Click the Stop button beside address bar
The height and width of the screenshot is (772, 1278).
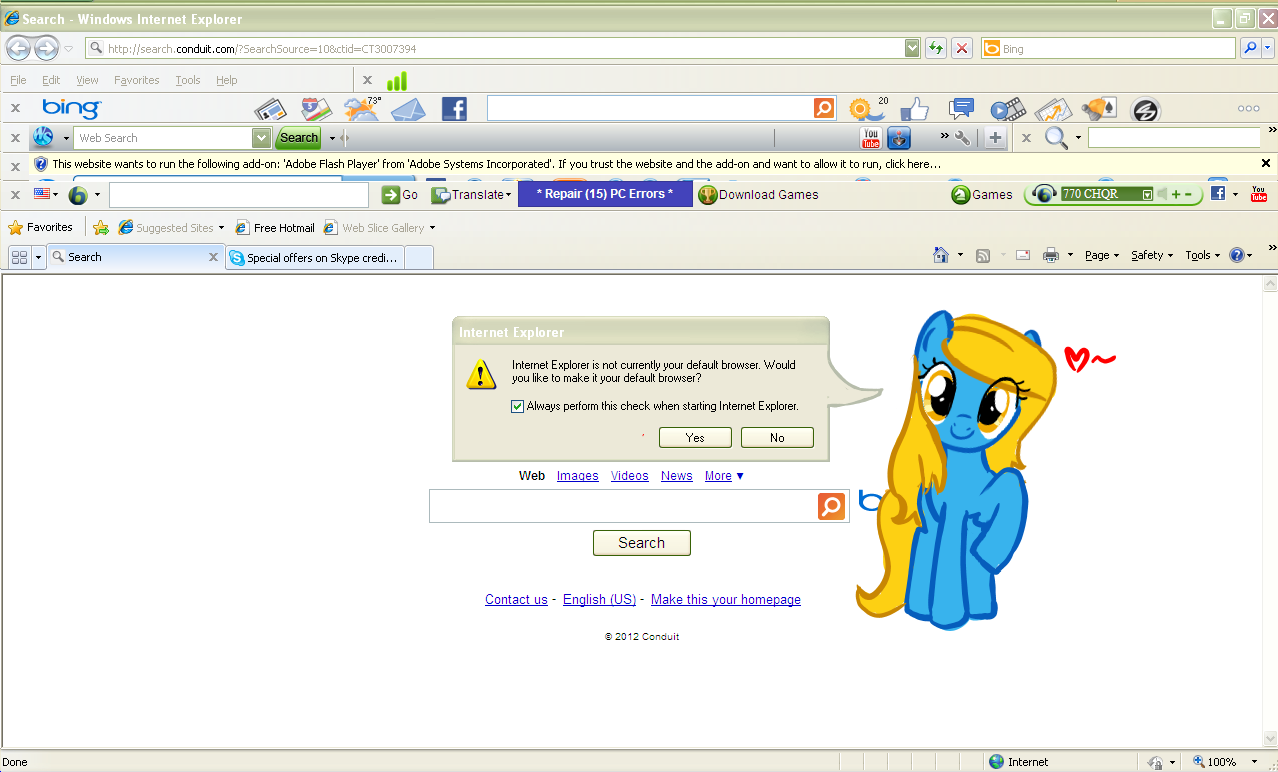pos(961,48)
